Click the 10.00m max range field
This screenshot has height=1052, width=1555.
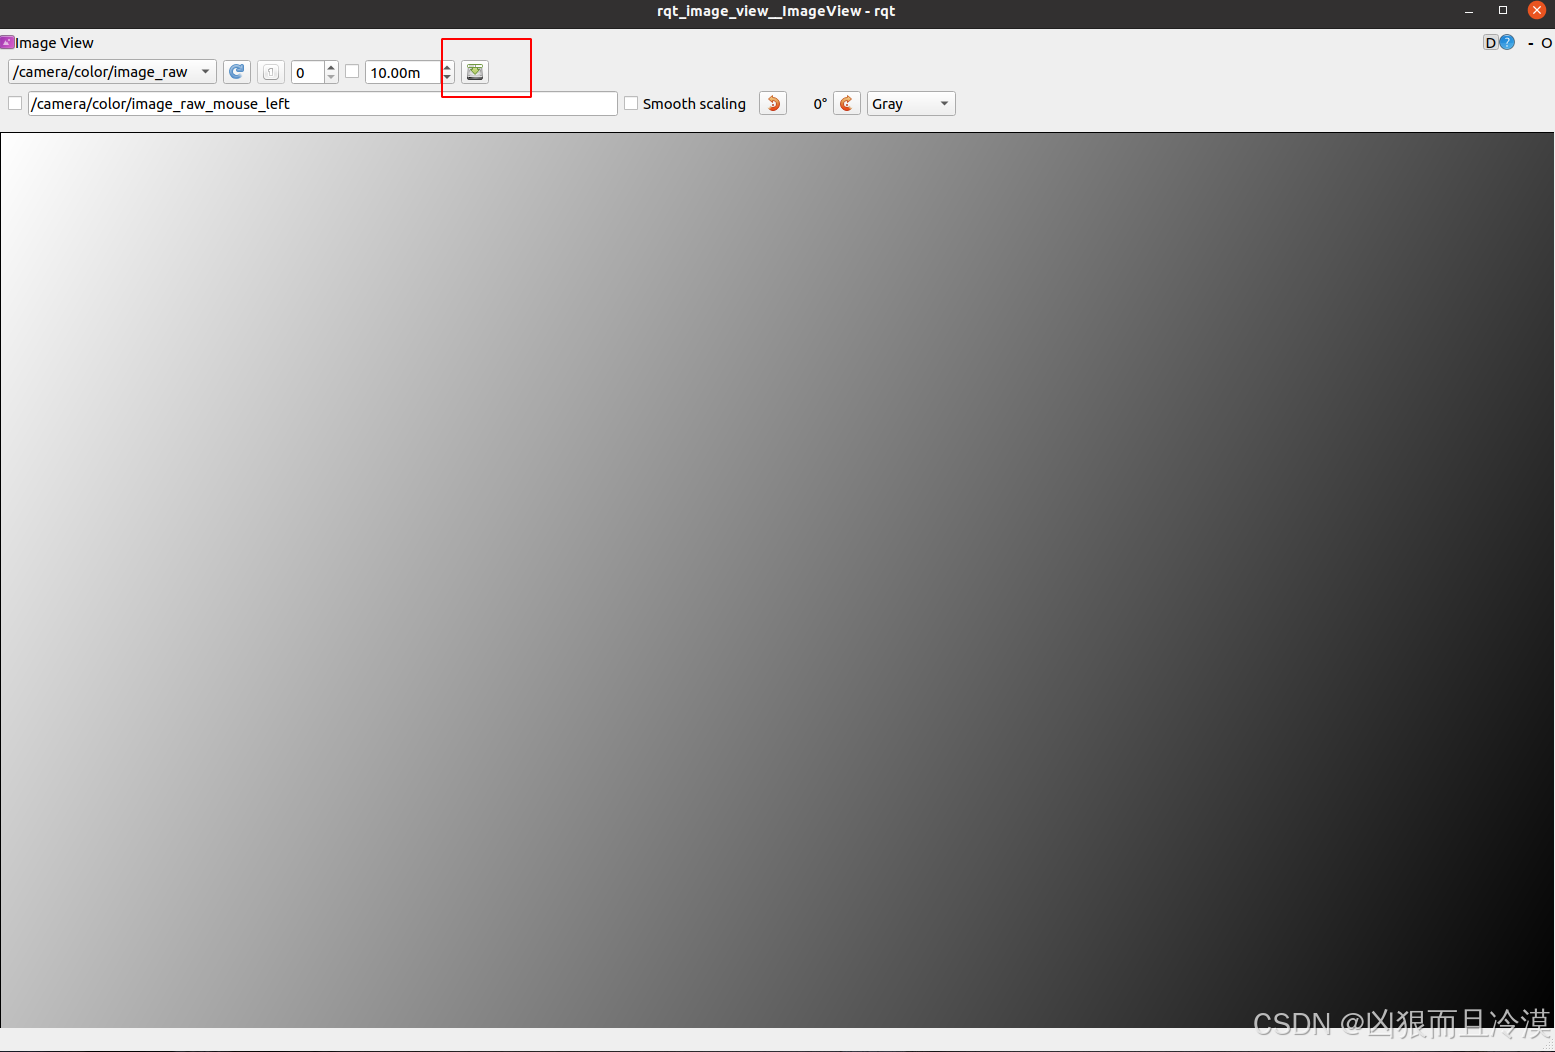403,72
